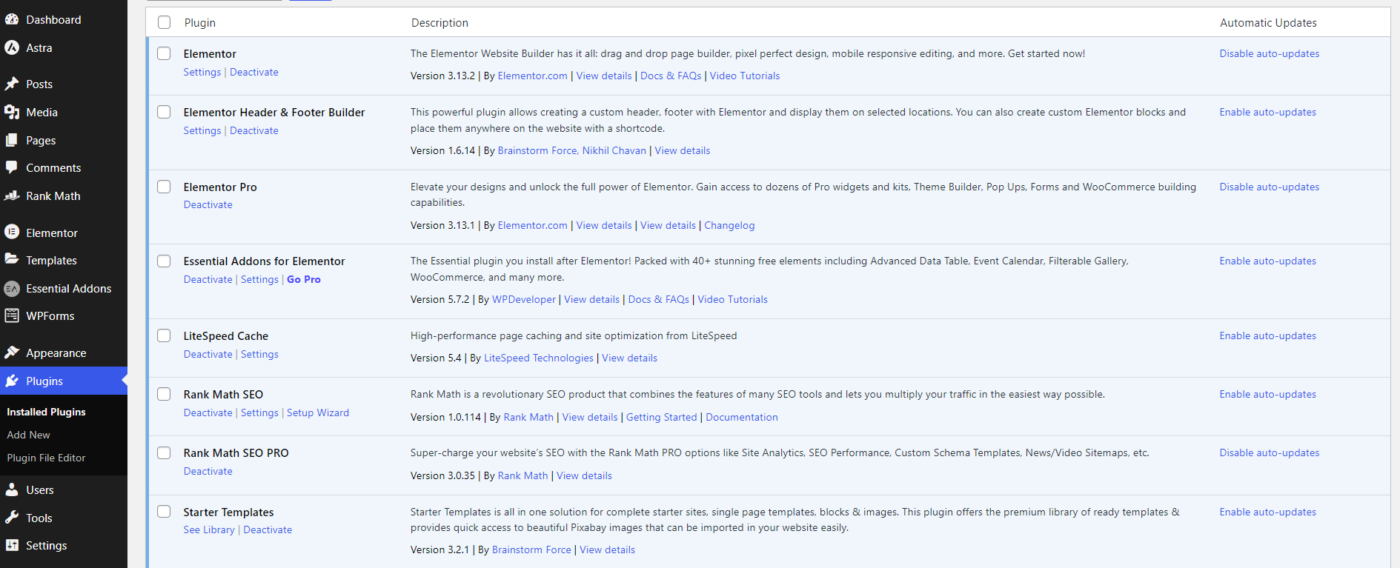
Task: Check the Rank Math SEO checkbox
Action: click(164, 394)
